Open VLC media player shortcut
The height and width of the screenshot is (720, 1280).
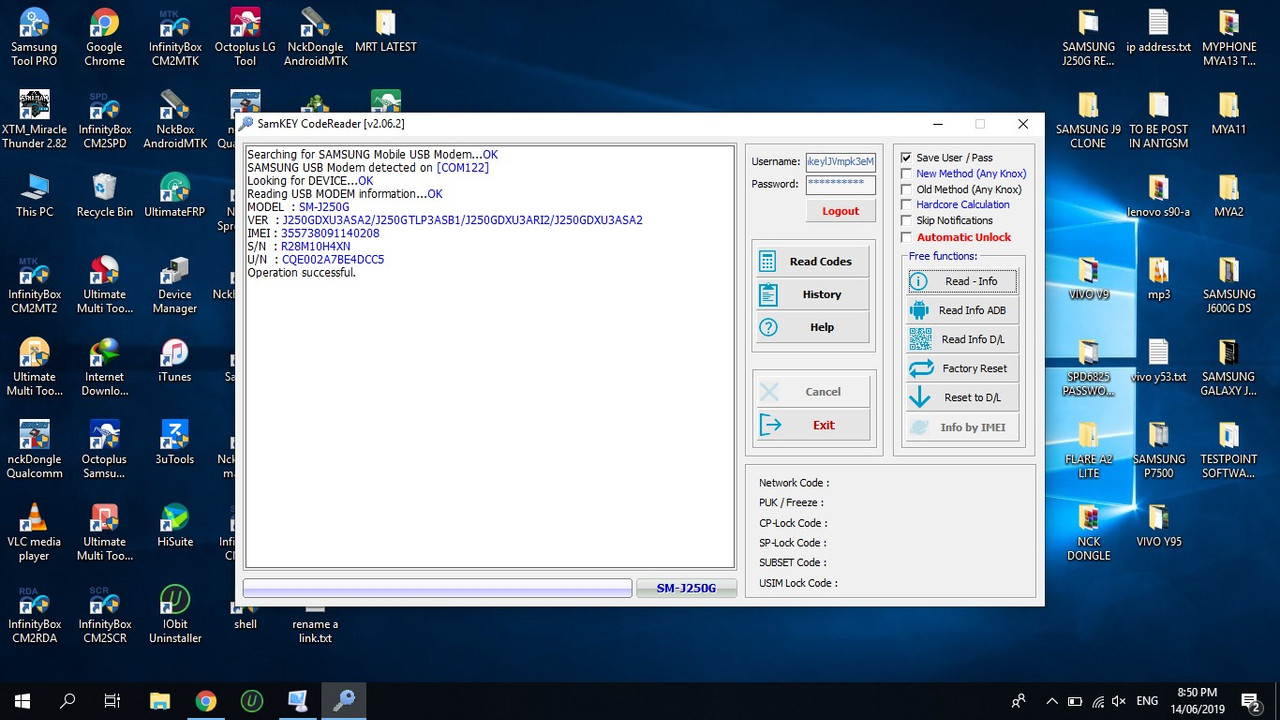coord(34,532)
